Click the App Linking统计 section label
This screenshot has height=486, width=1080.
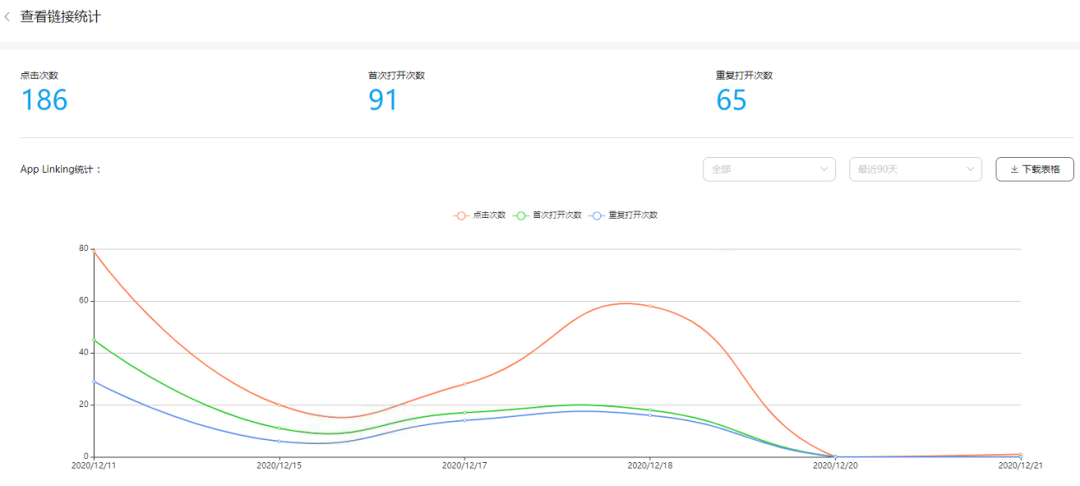[61, 170]
